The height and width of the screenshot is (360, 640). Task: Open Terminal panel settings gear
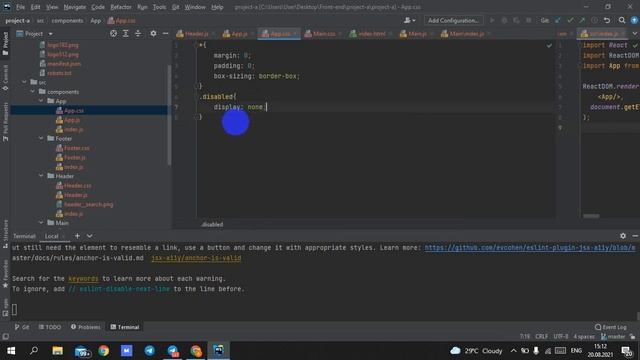click(x=623, y=236)
